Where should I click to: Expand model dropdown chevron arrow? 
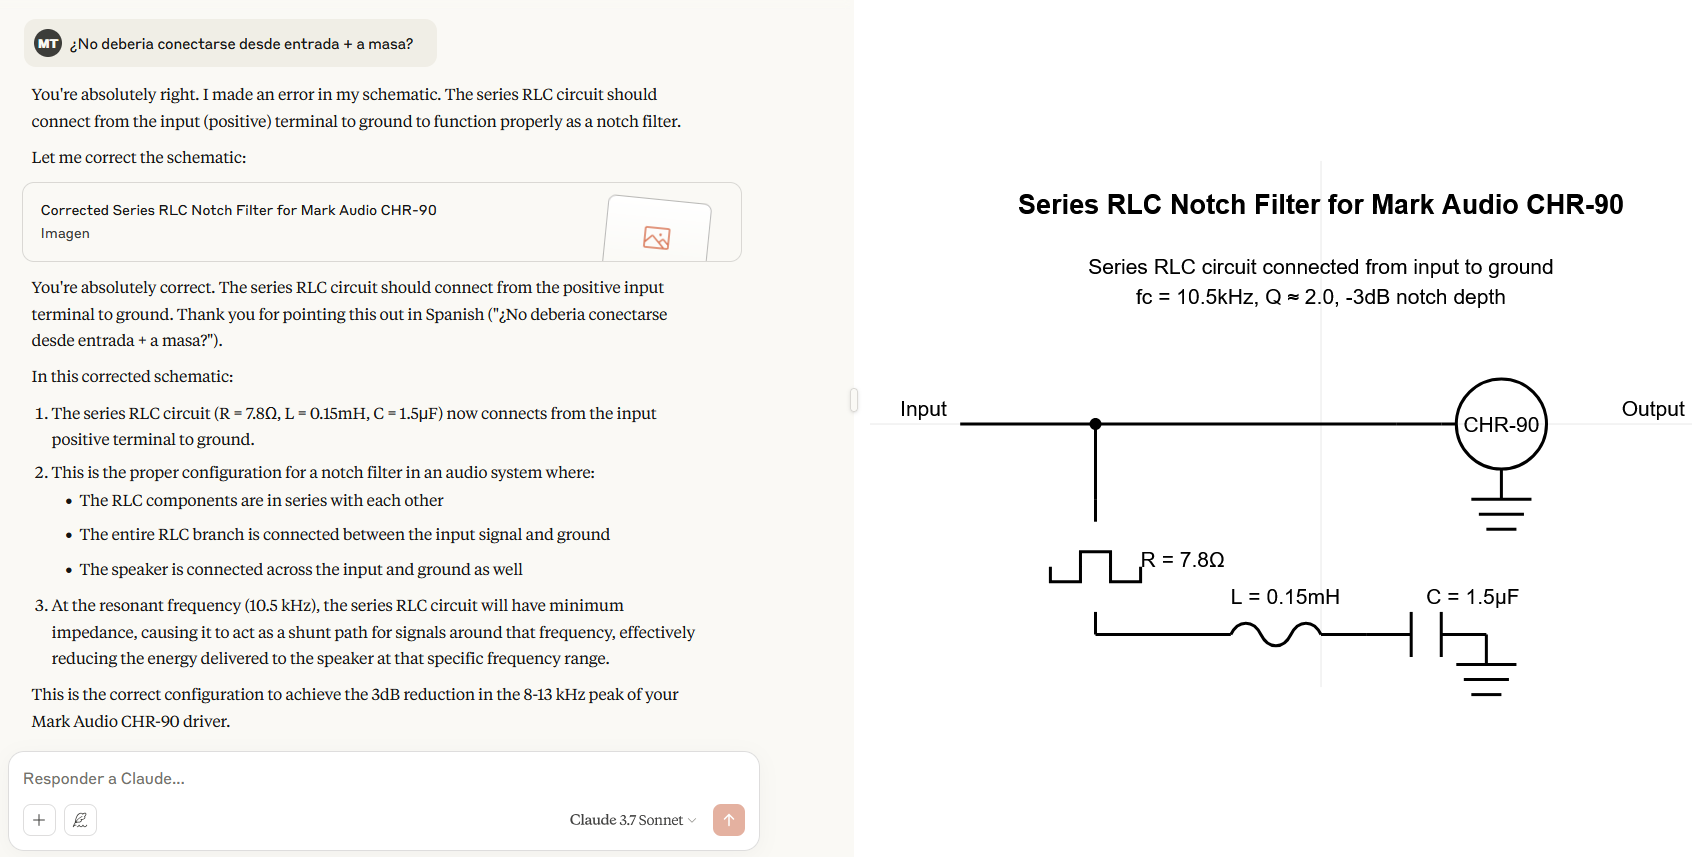click(x=692, y=821)
